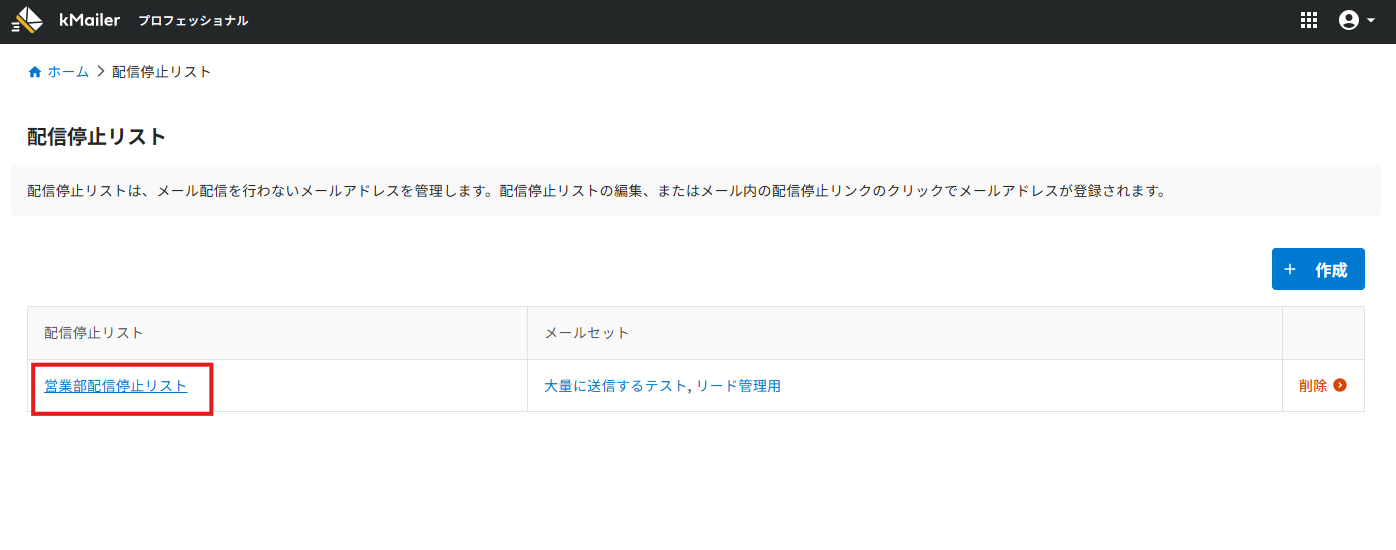The image size is (1396, 550).
Task: Expand the account menu caret arrow
Action: (x=1371, y=21)
